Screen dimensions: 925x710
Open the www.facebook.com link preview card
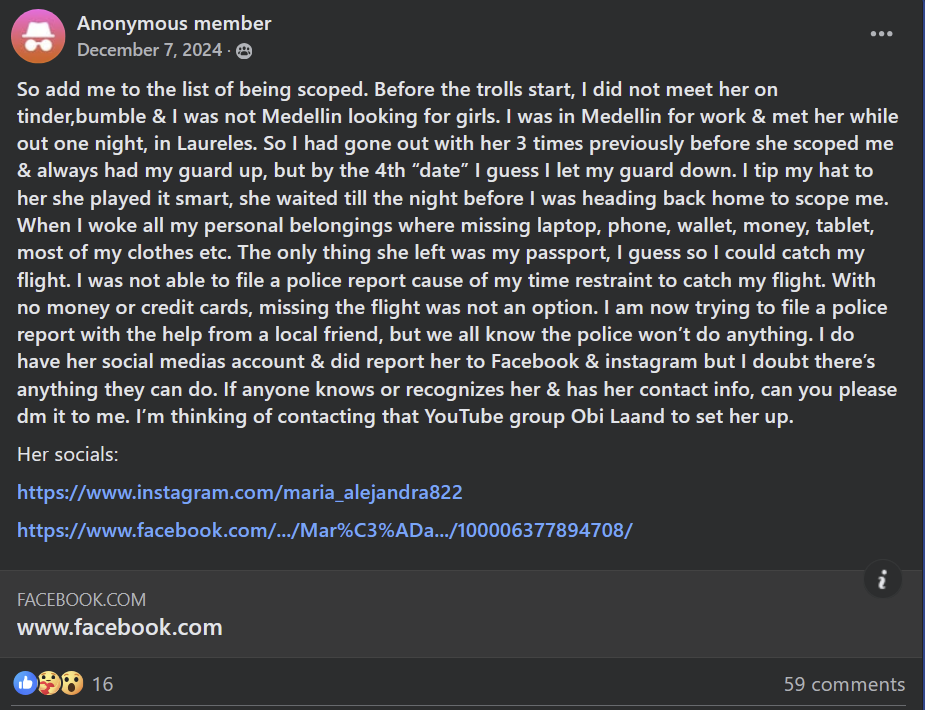tap(462, 614)
